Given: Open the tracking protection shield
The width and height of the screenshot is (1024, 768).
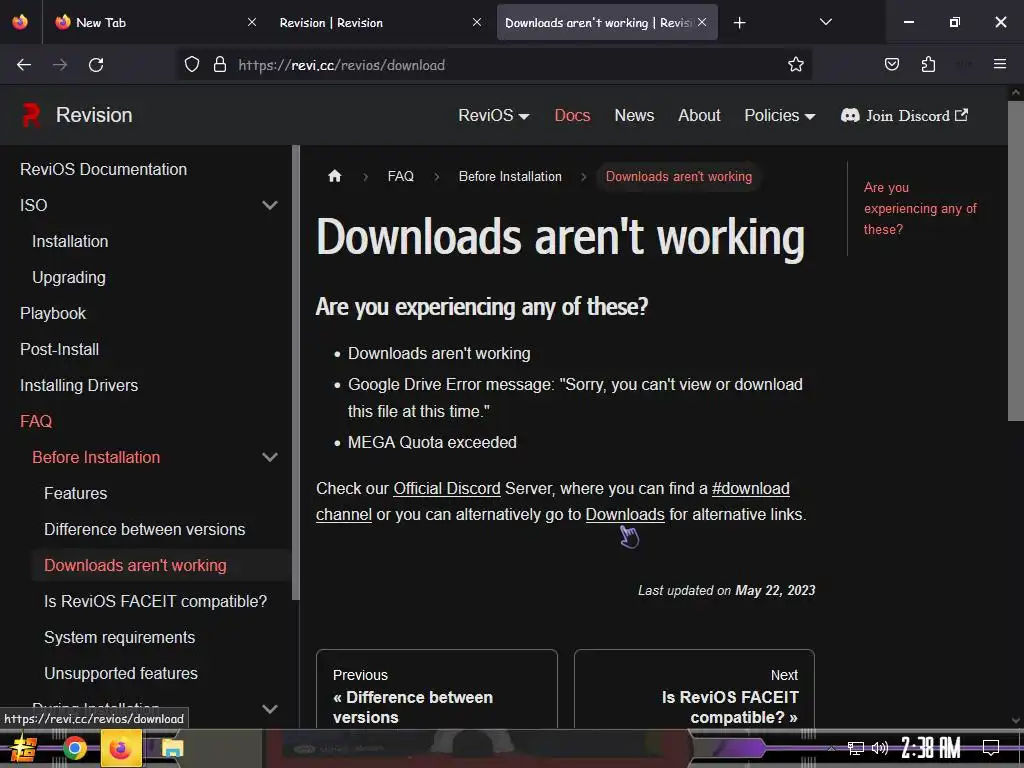Looking at the screenshot, I should coord(191,64).
